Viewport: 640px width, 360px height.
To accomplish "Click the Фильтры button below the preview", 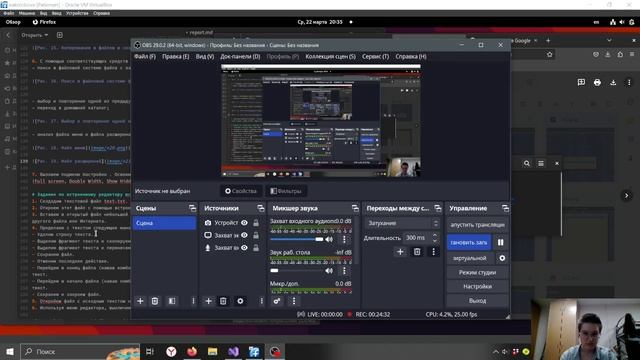I will [x=286, y=191].
